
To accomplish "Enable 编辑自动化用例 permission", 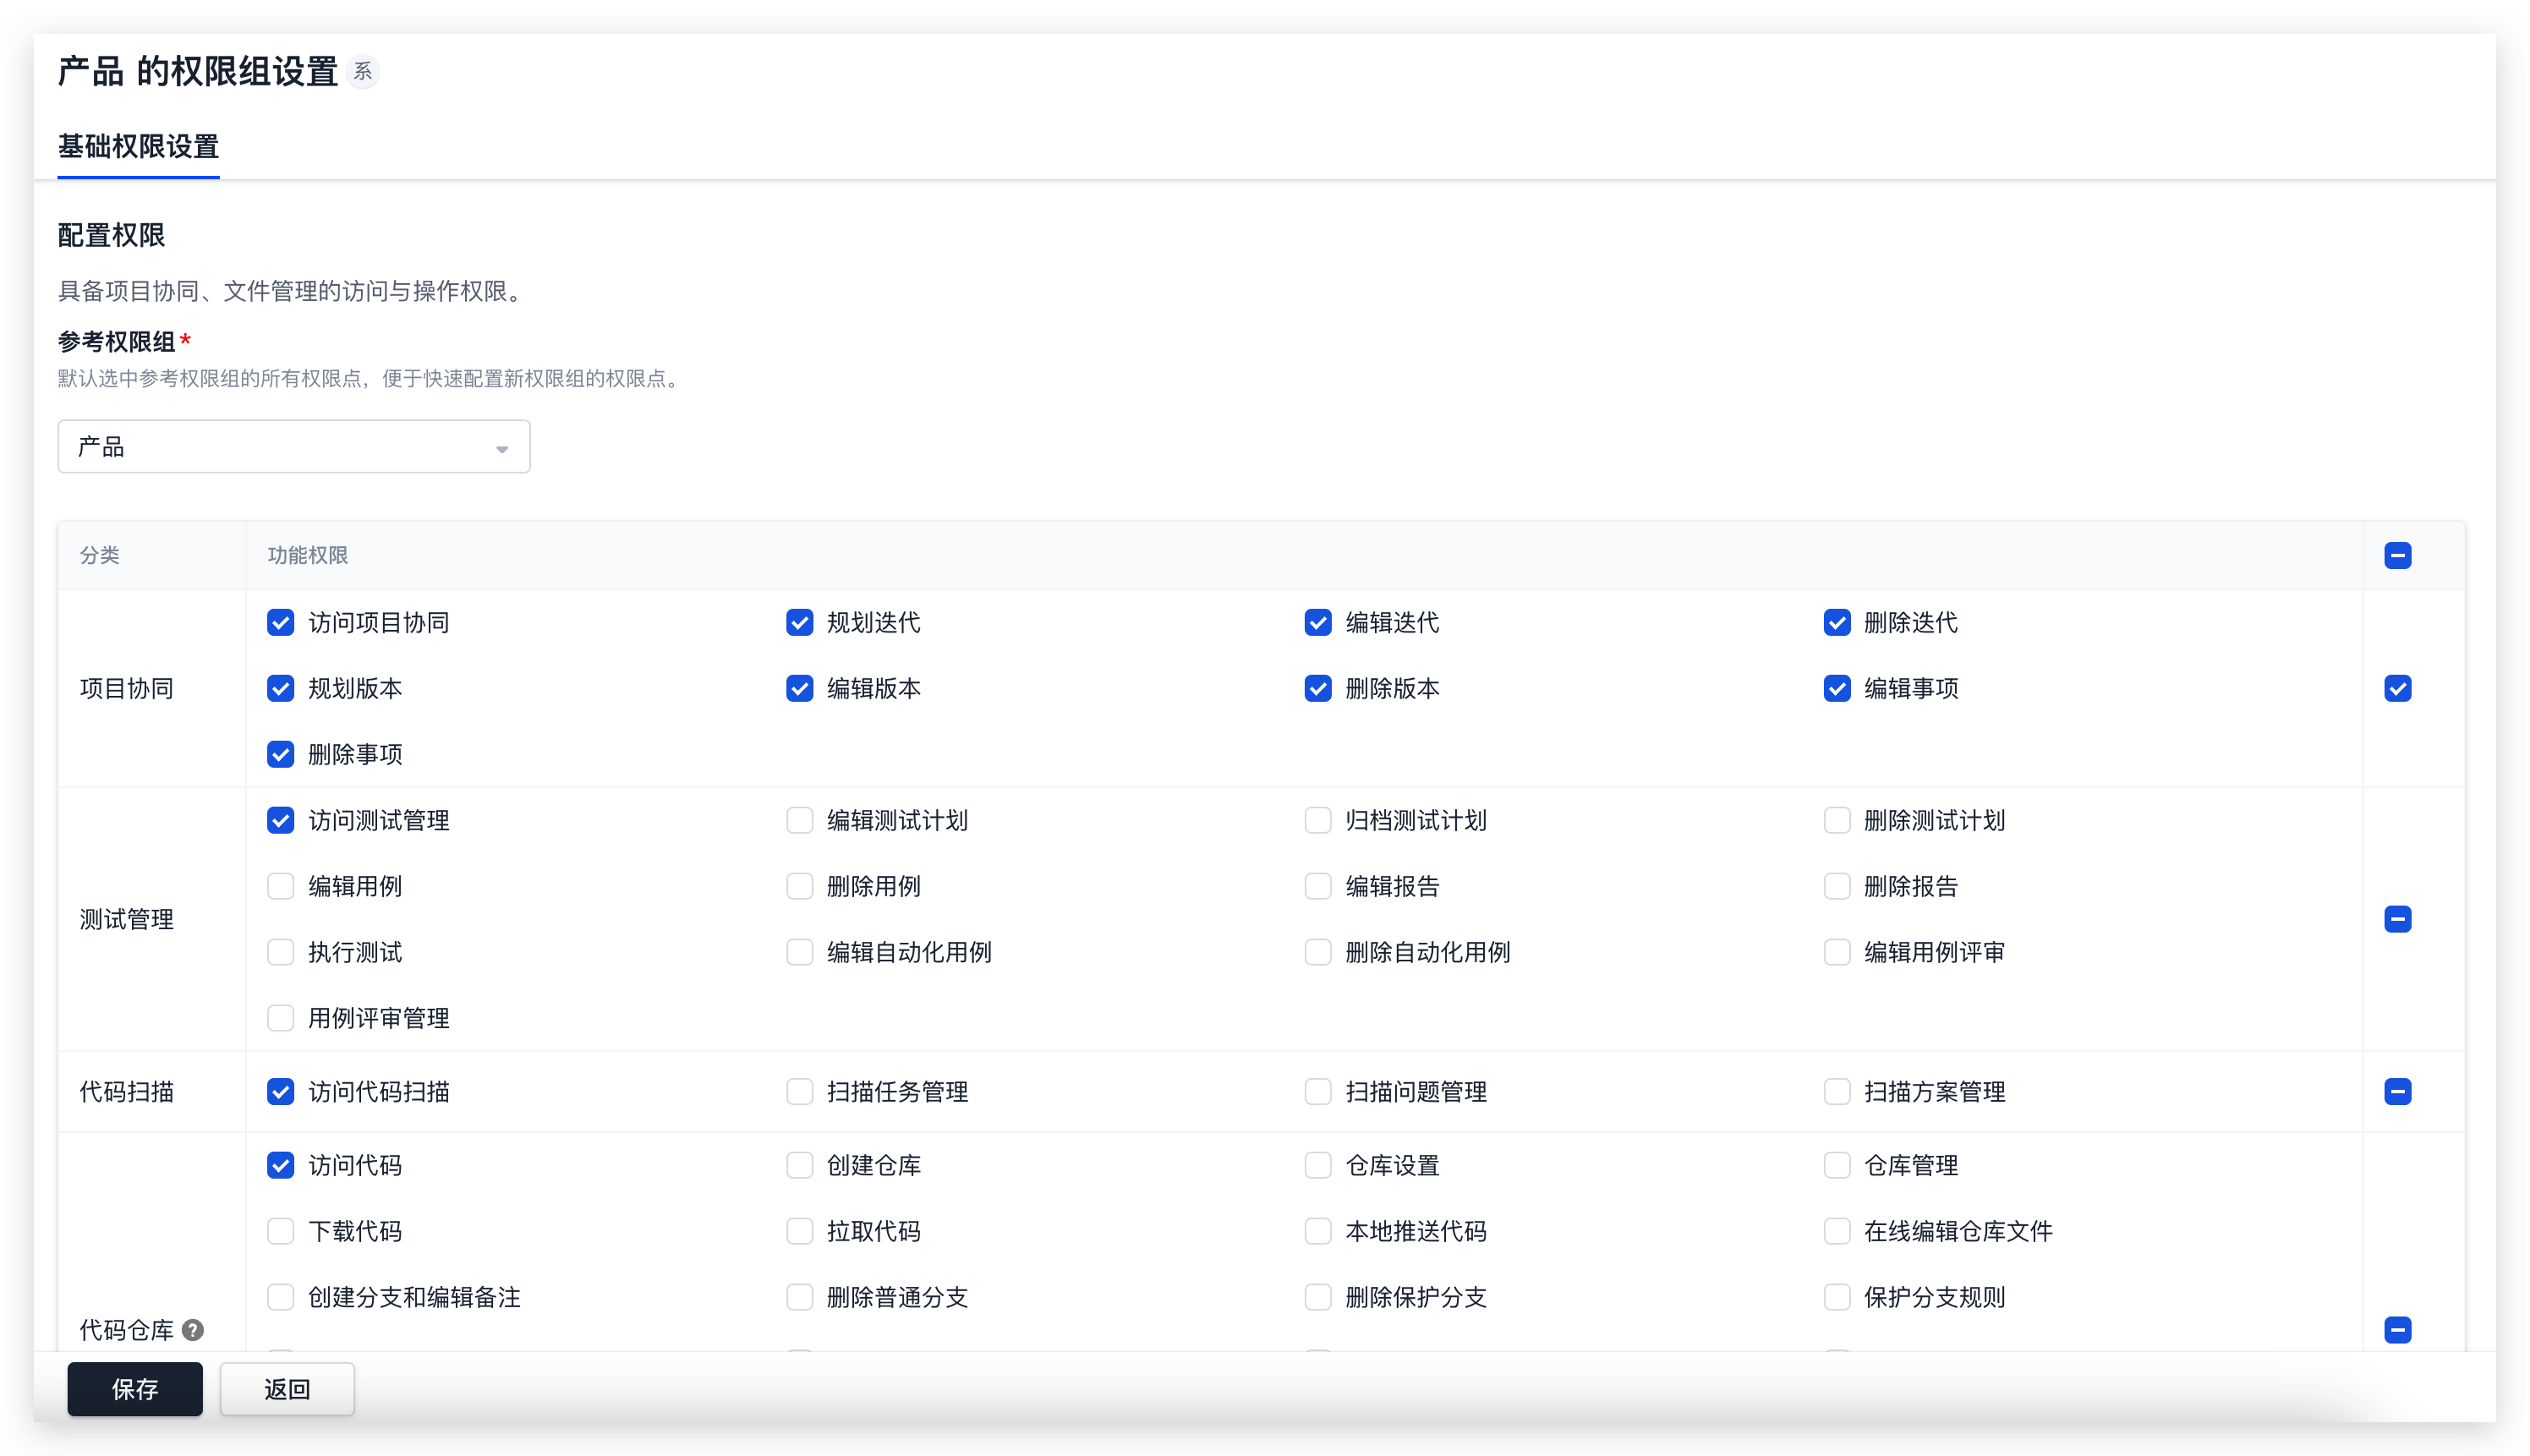I will [800, 952].
